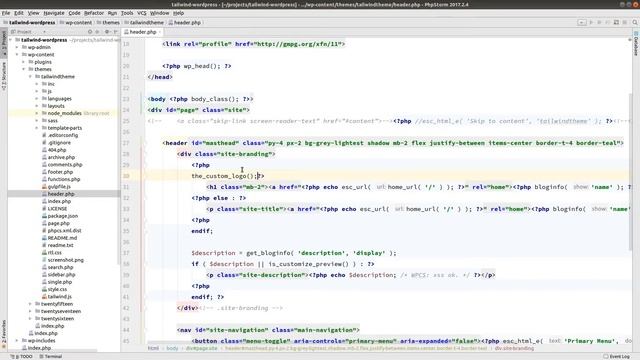640x360 pixels.
Task: Click the style.css file icon
Action: tap(44, 289)
